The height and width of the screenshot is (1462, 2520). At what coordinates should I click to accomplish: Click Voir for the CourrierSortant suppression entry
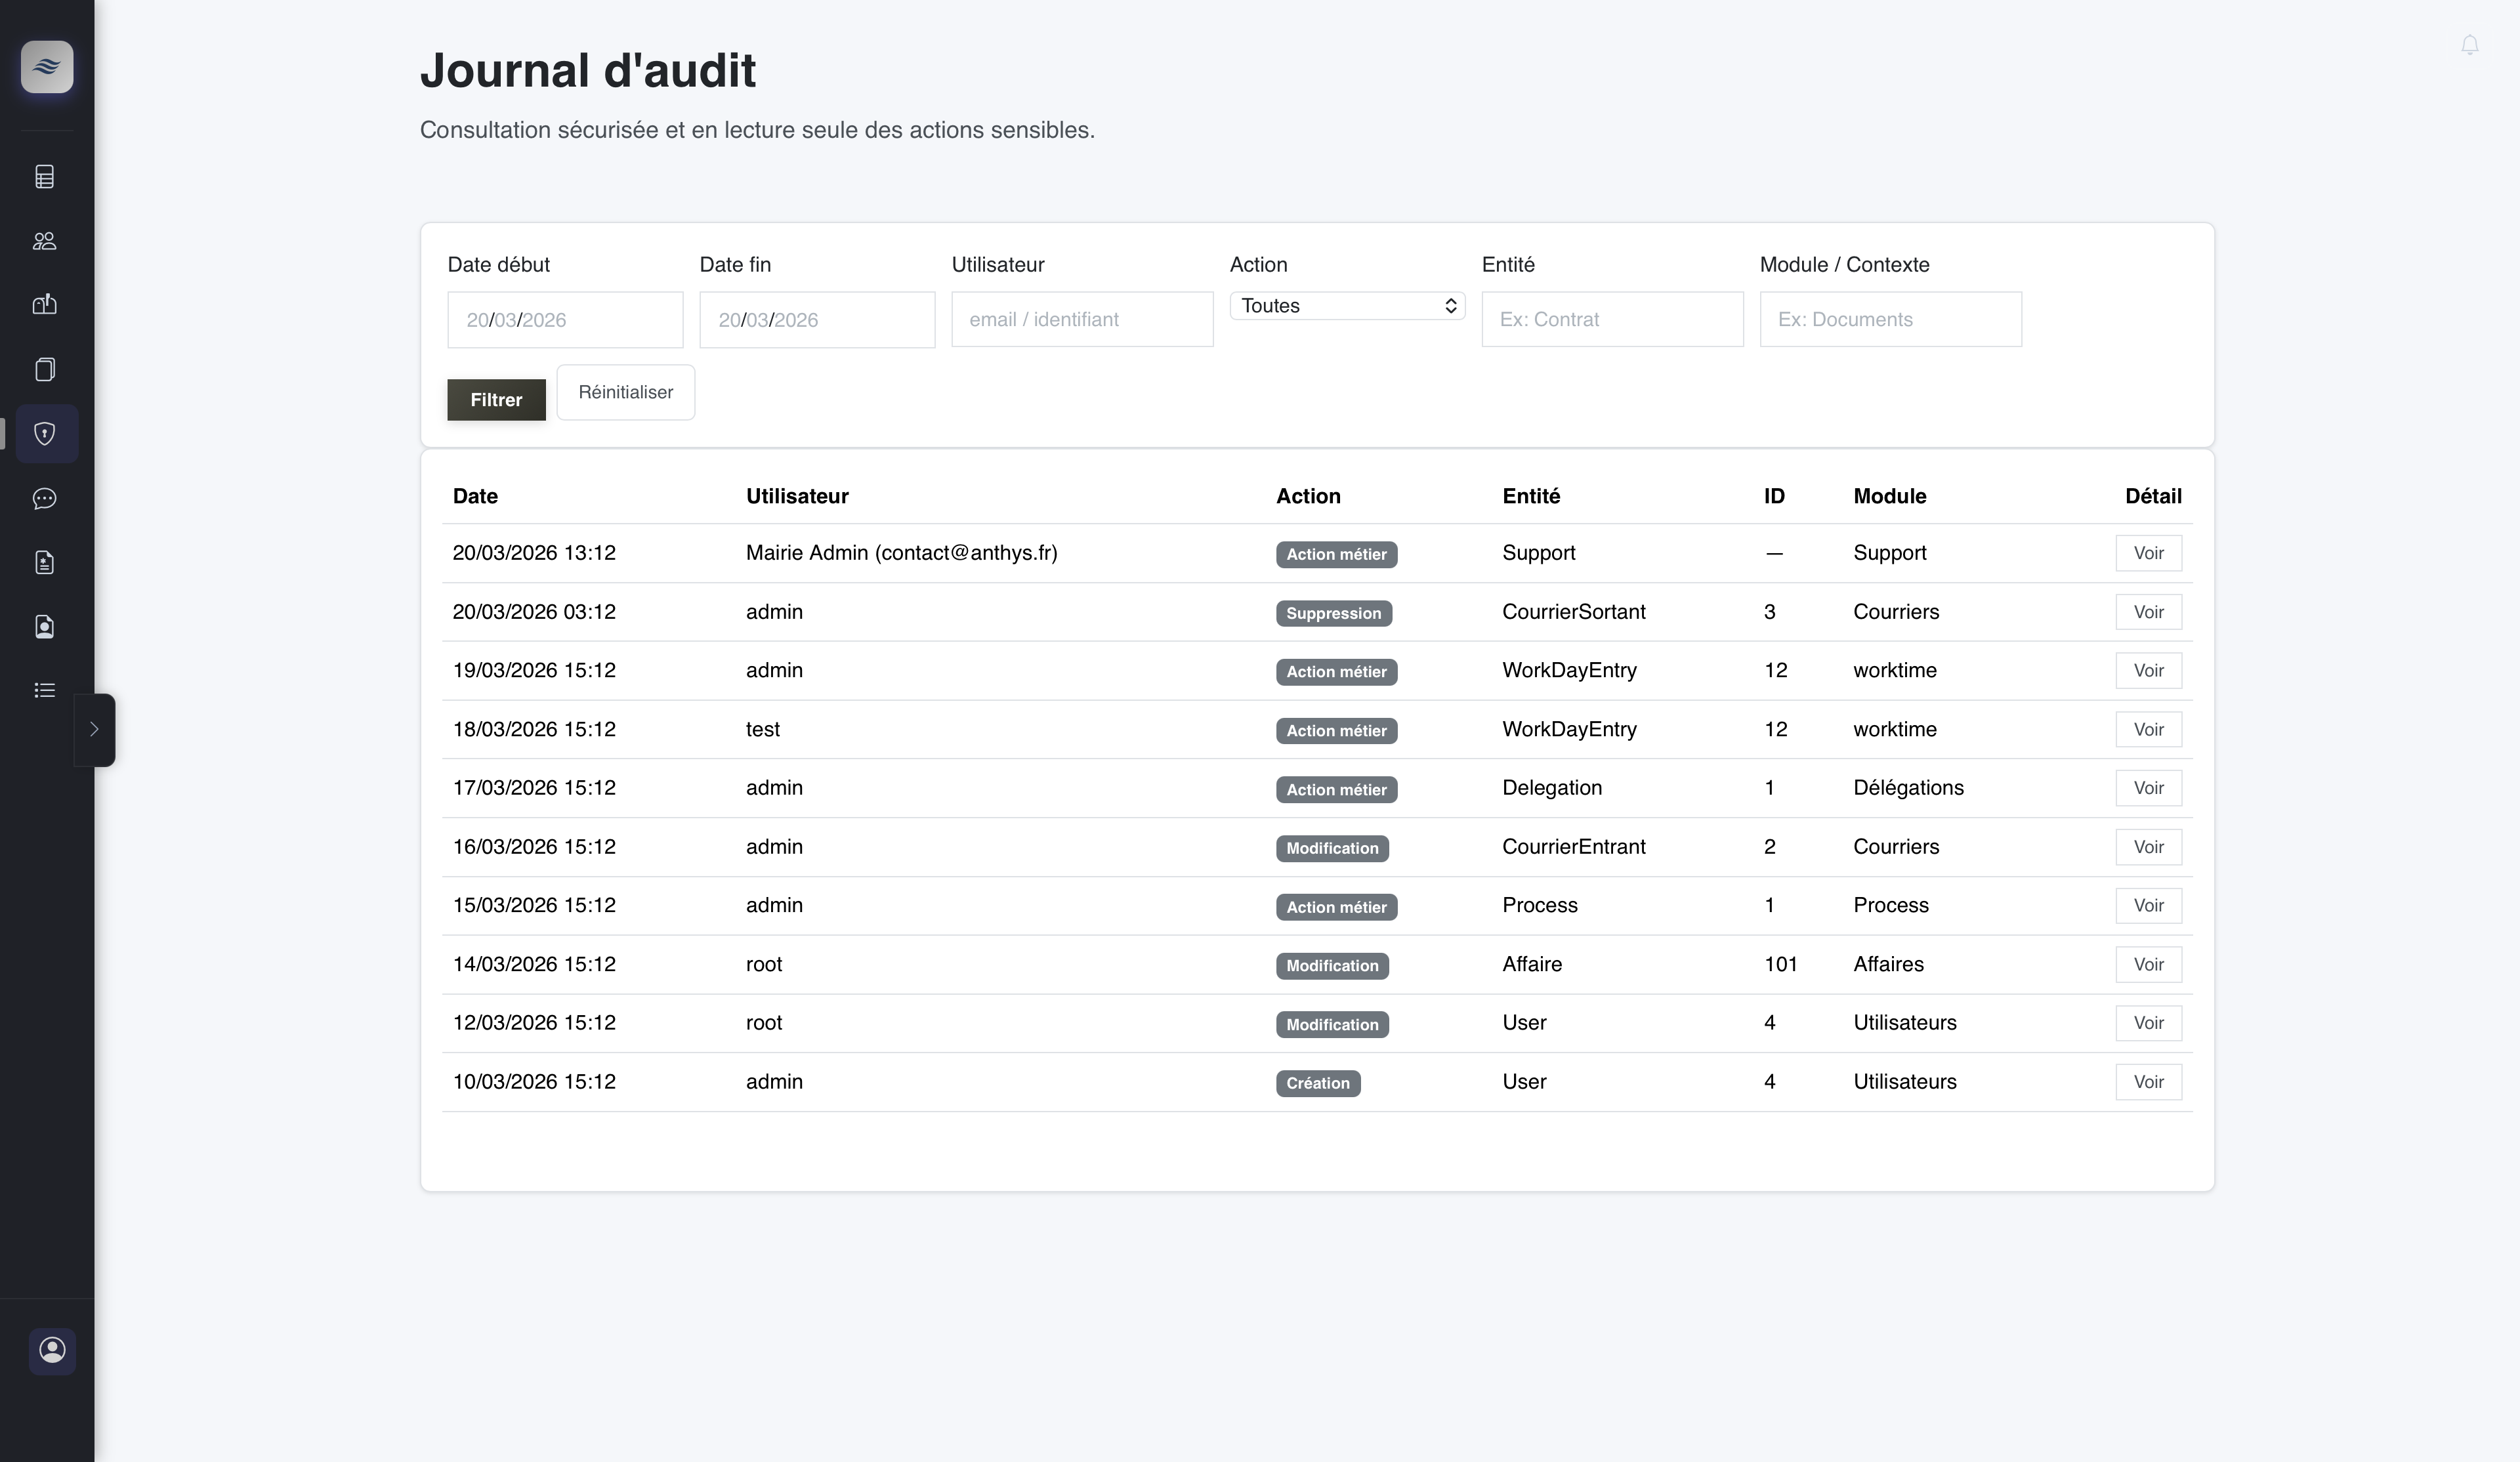[2148, 611]
